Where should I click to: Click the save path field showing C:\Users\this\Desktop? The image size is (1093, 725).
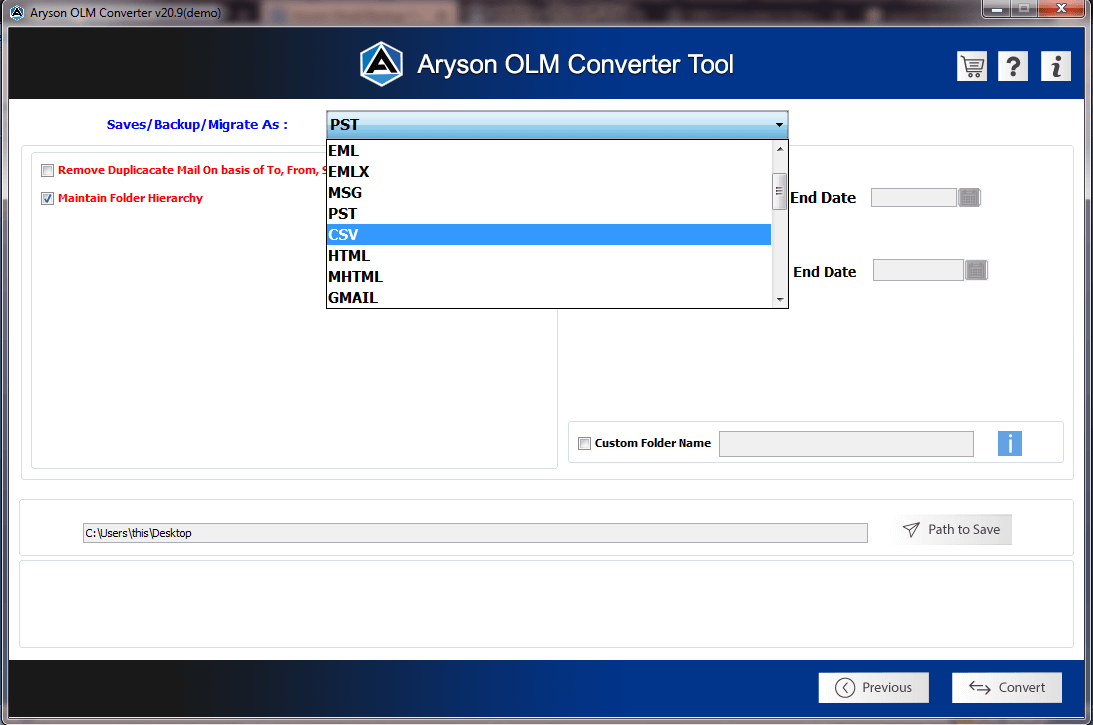[474, 532]
